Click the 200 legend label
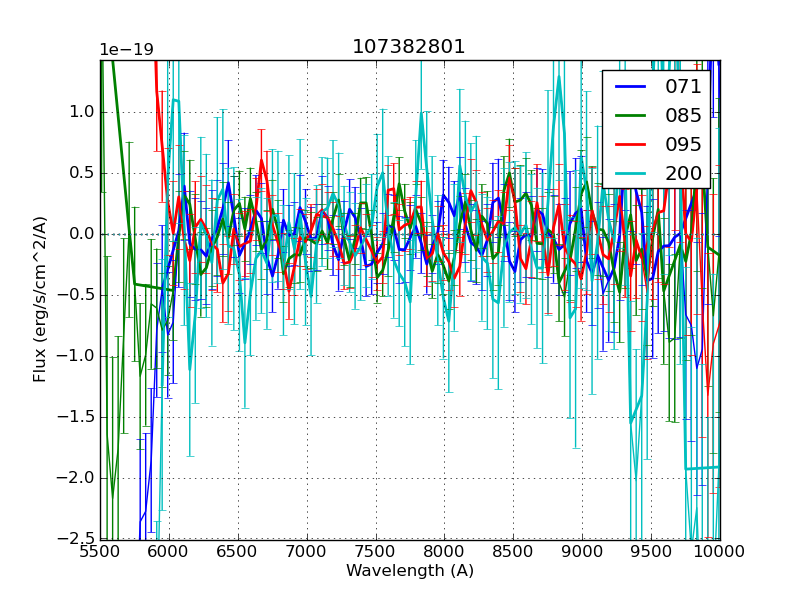 (683, 173)
